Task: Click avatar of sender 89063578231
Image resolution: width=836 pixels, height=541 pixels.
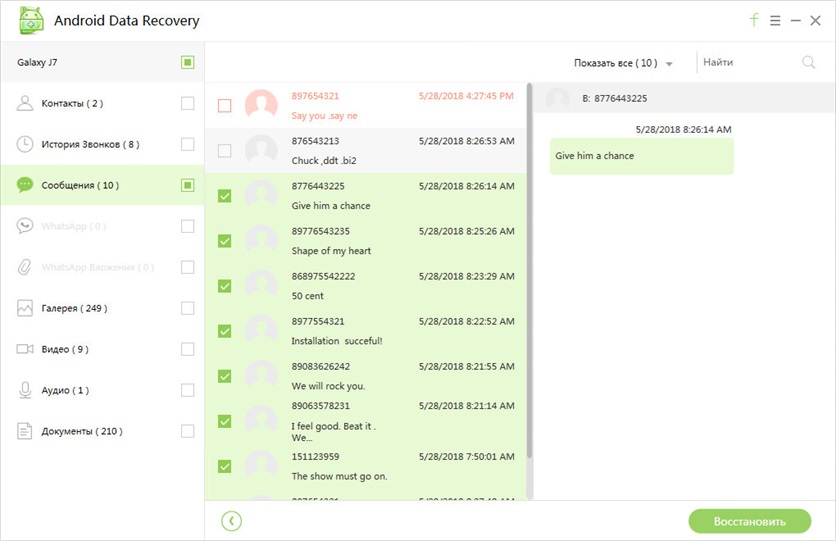Action: (x=261, y=421)
